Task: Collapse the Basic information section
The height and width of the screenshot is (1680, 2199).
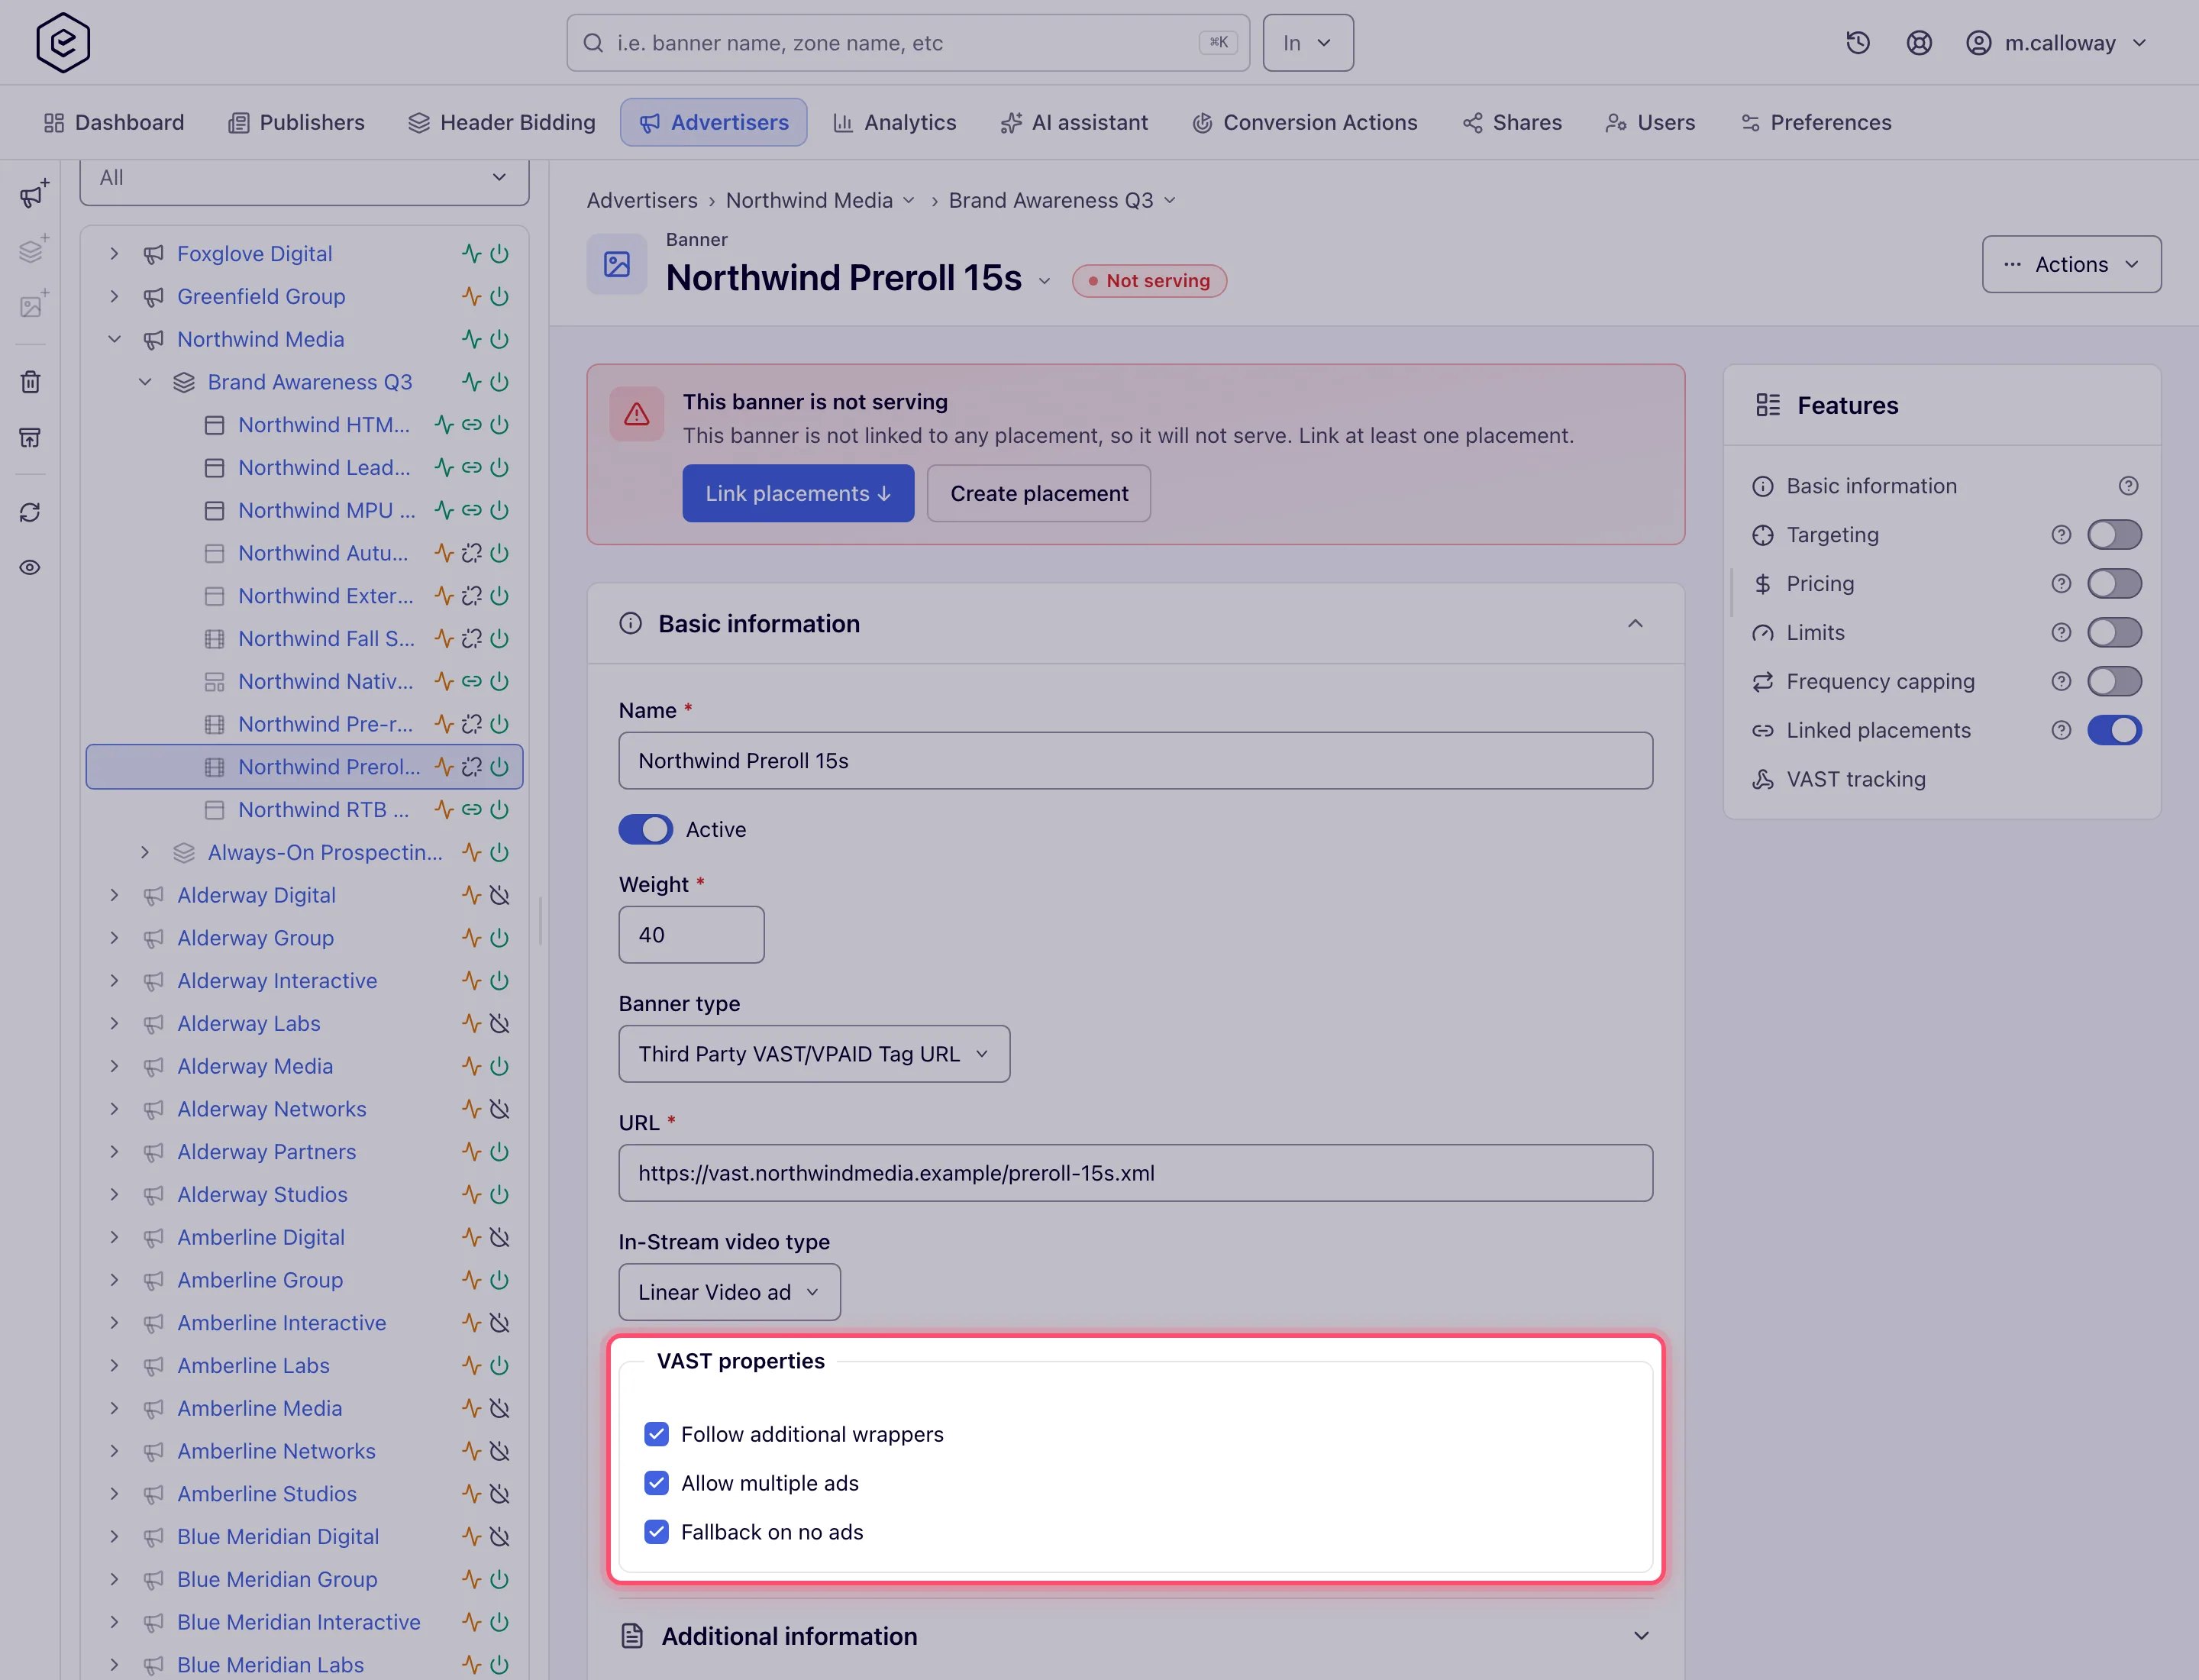Action: click(1634, 624)
